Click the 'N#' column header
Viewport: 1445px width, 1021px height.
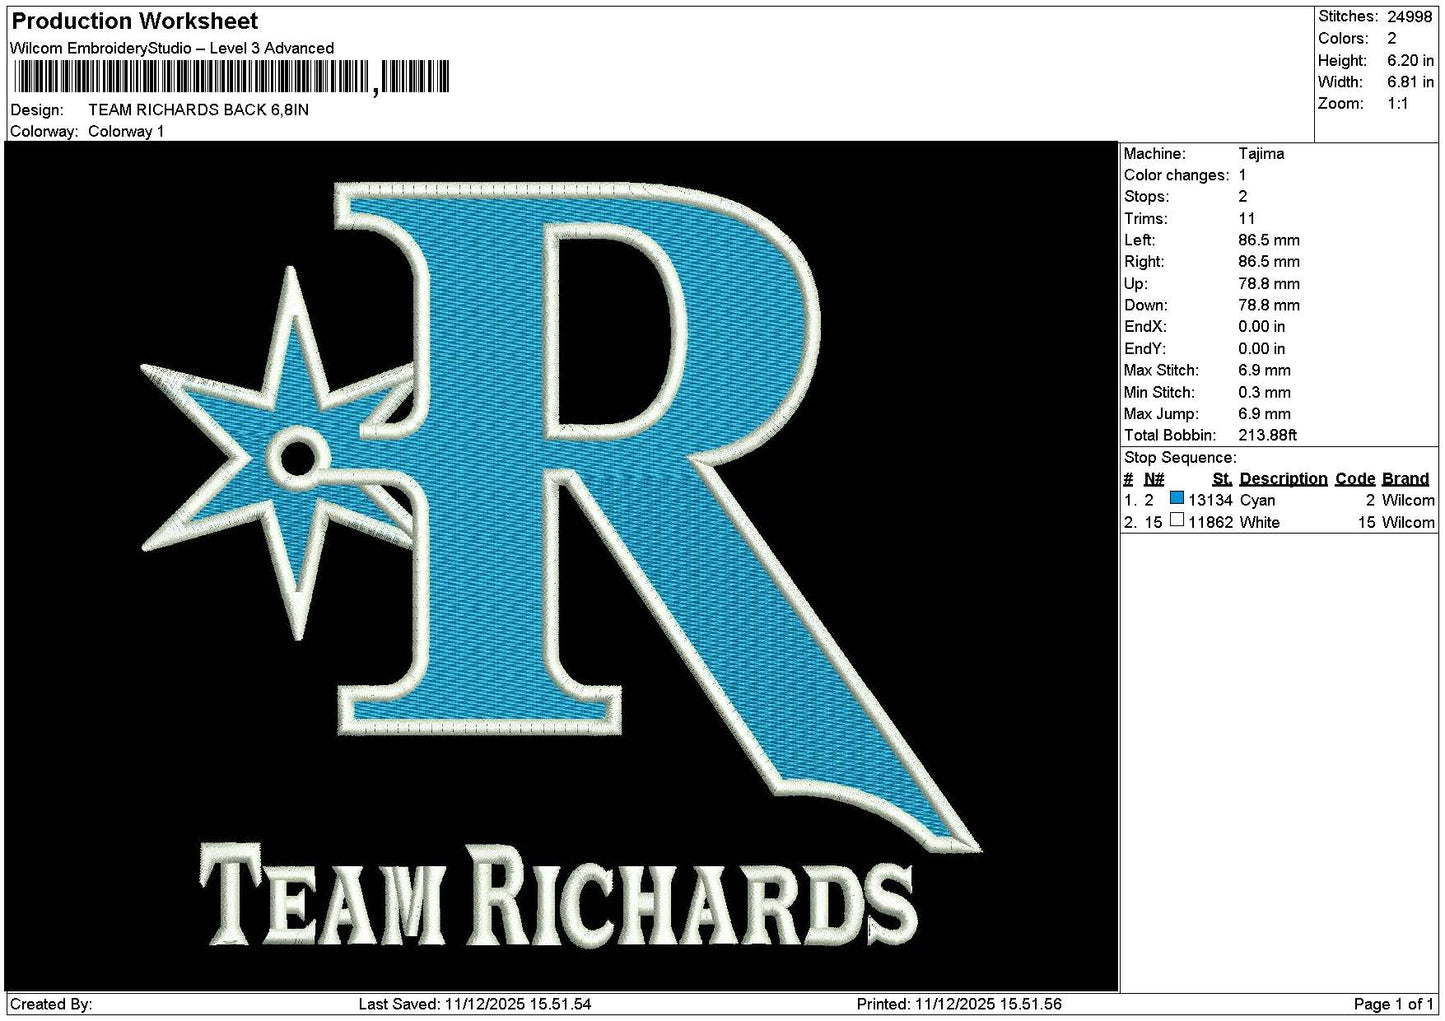click(x=1154, y=479)
